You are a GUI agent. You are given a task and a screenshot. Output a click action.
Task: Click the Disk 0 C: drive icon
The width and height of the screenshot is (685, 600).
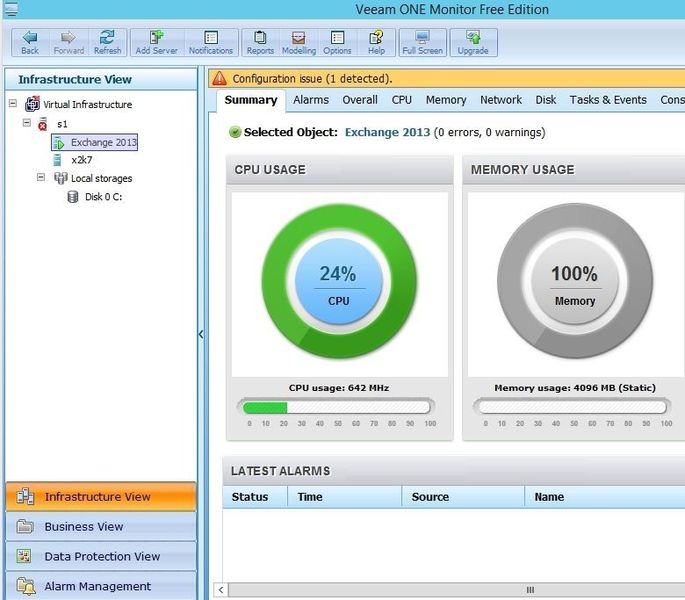73,197
